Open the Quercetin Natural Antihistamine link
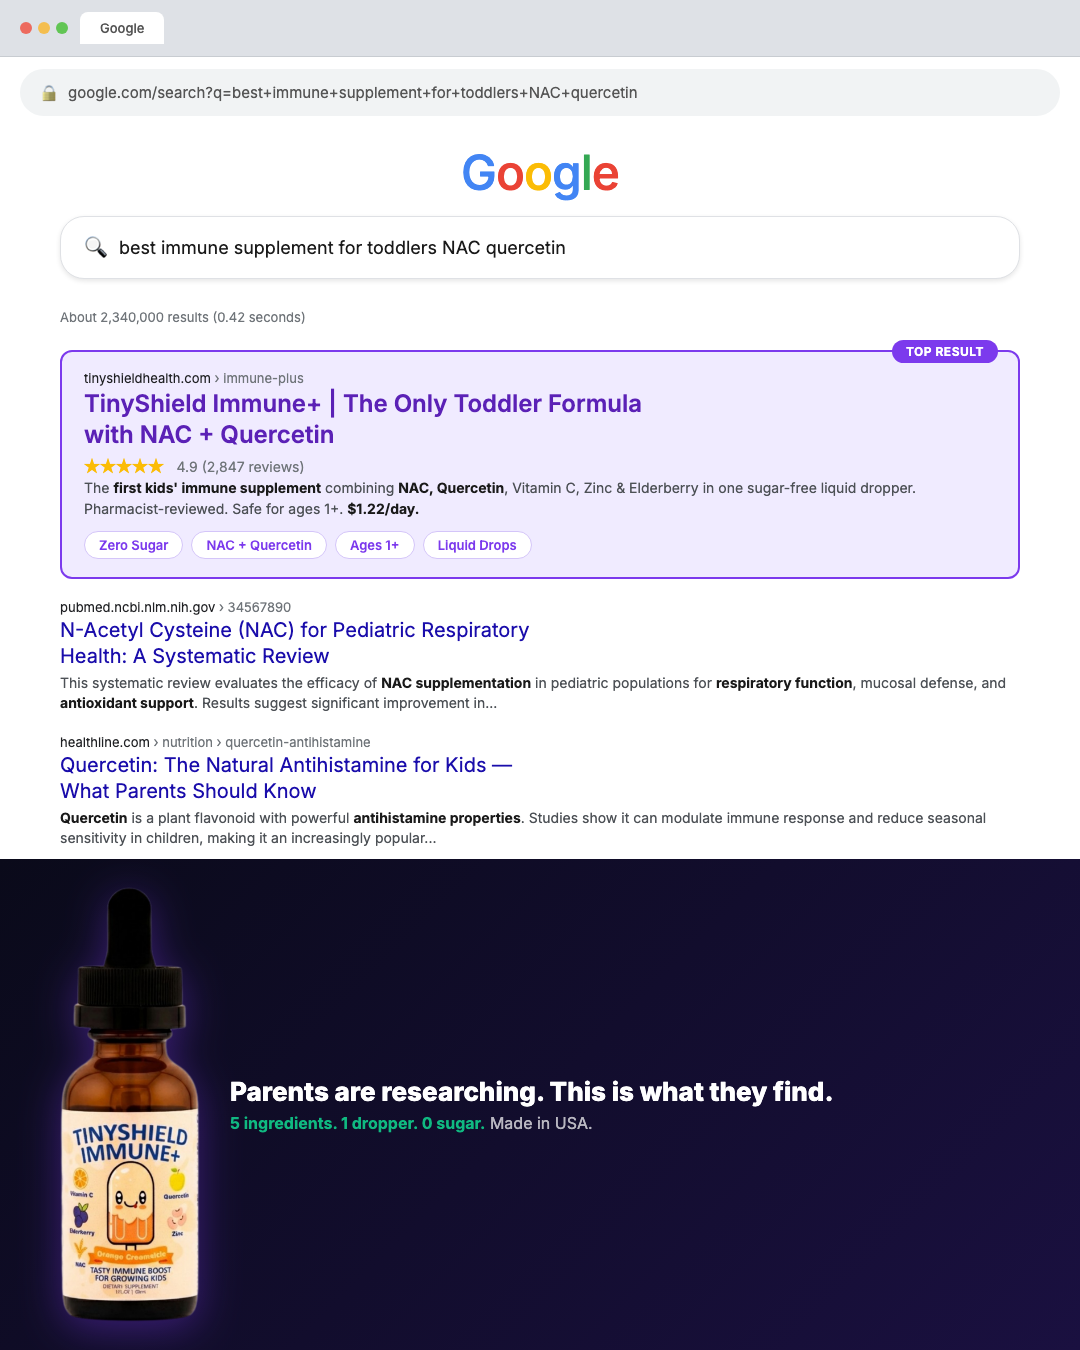Screen dimensions: 1080x1350 [x=286, y=778]
